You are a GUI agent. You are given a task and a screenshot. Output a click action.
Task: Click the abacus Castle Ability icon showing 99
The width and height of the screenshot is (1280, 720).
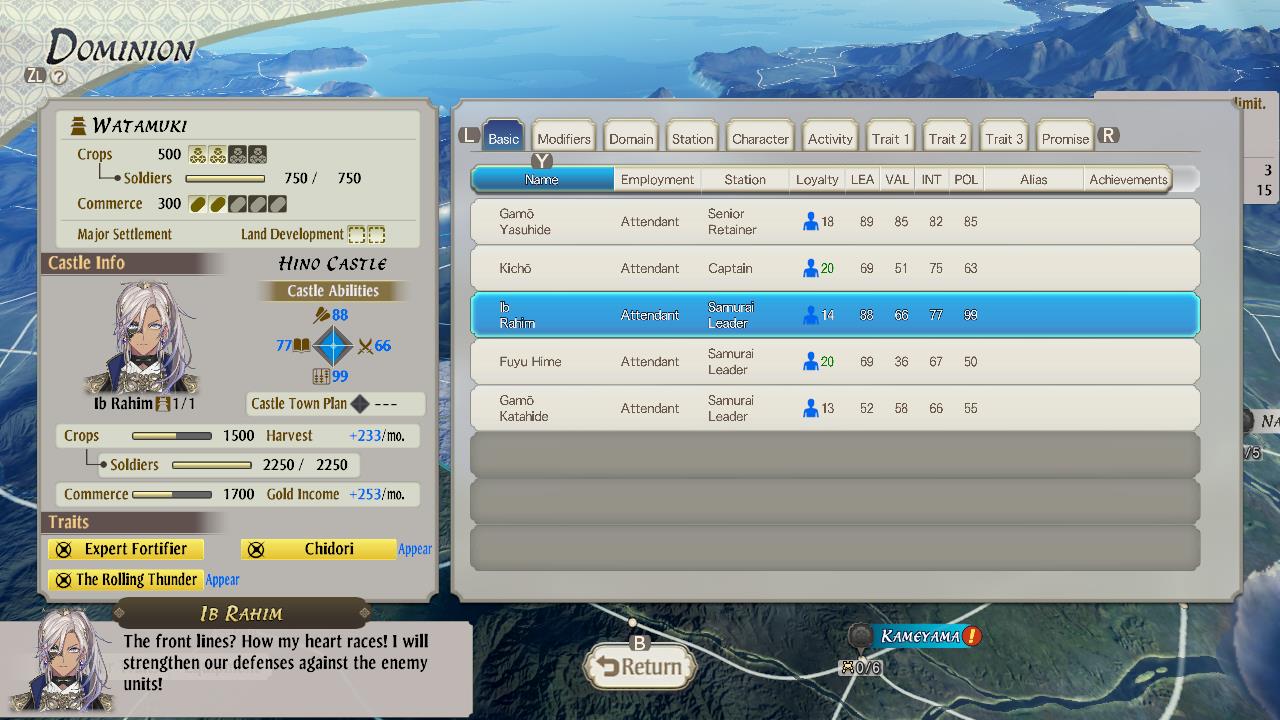click(x=323, y=378)
